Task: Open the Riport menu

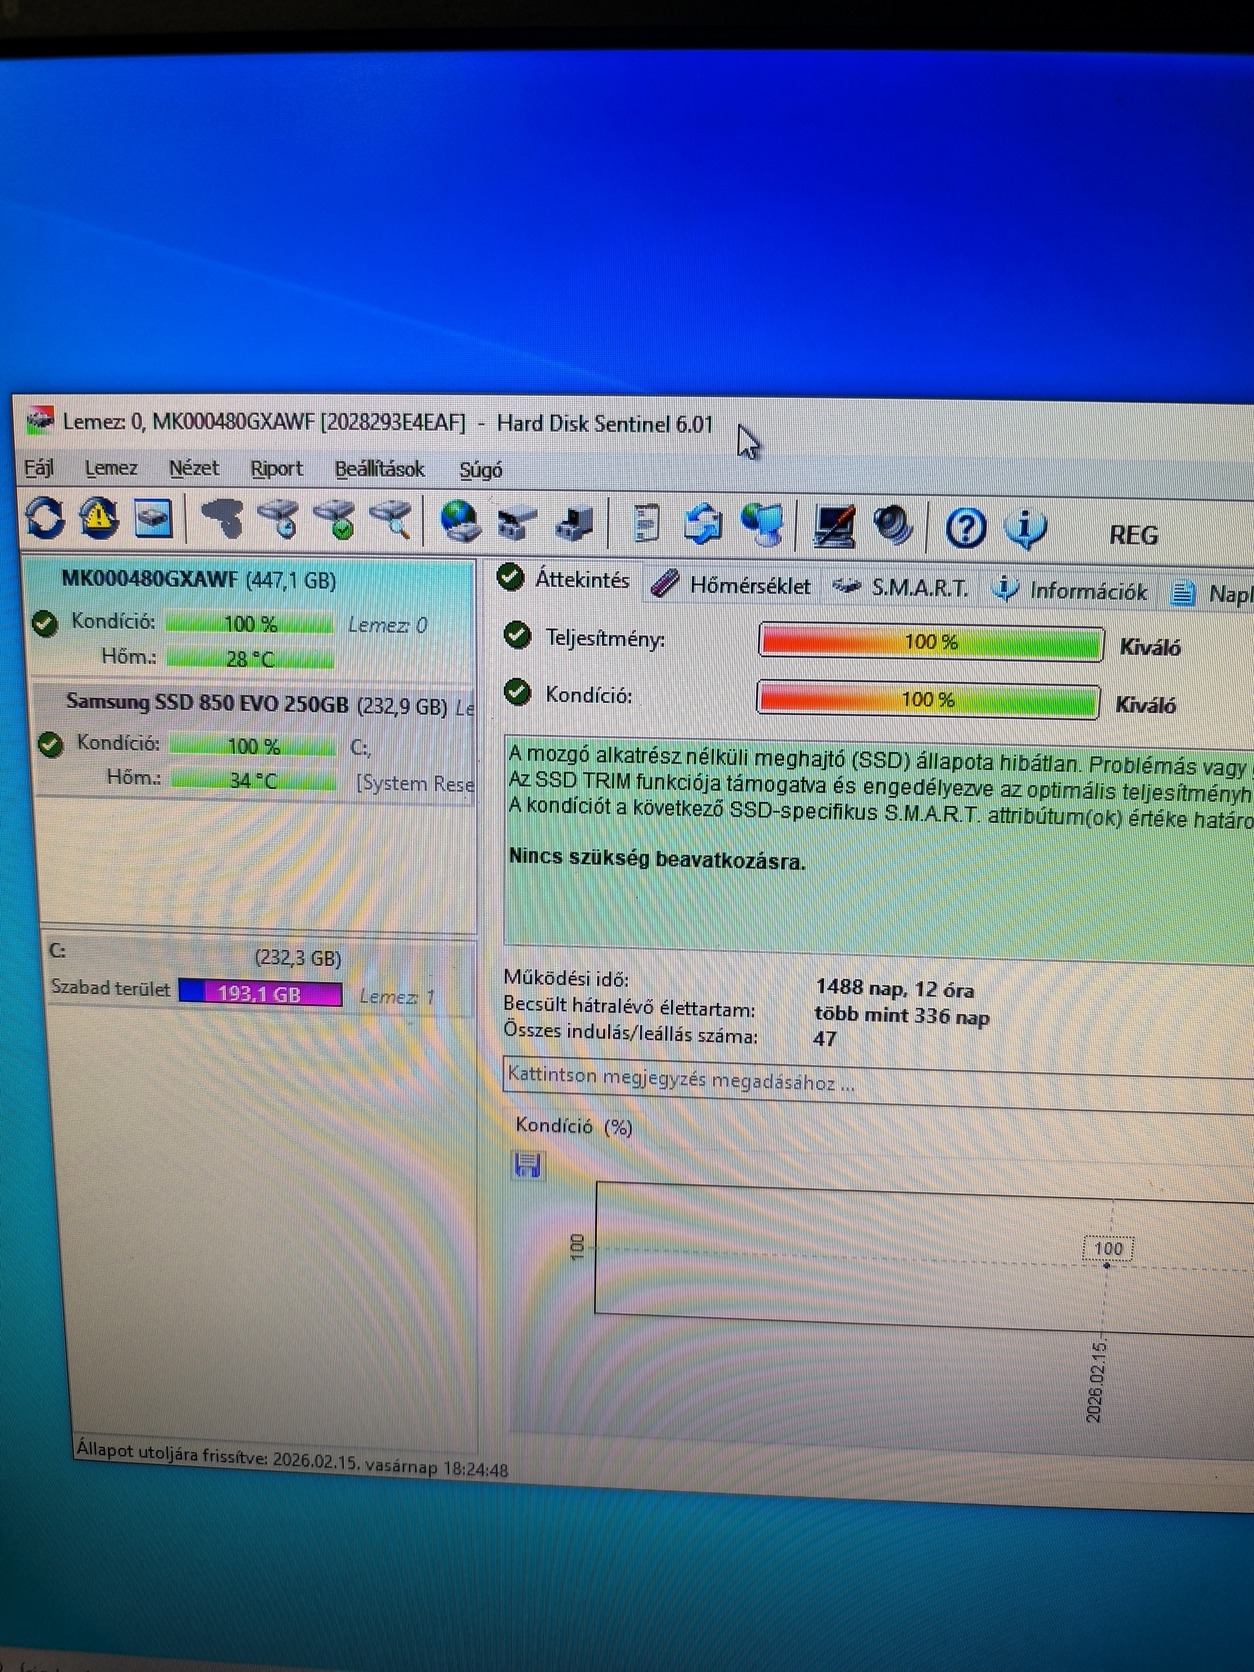Action: [276, 469]
